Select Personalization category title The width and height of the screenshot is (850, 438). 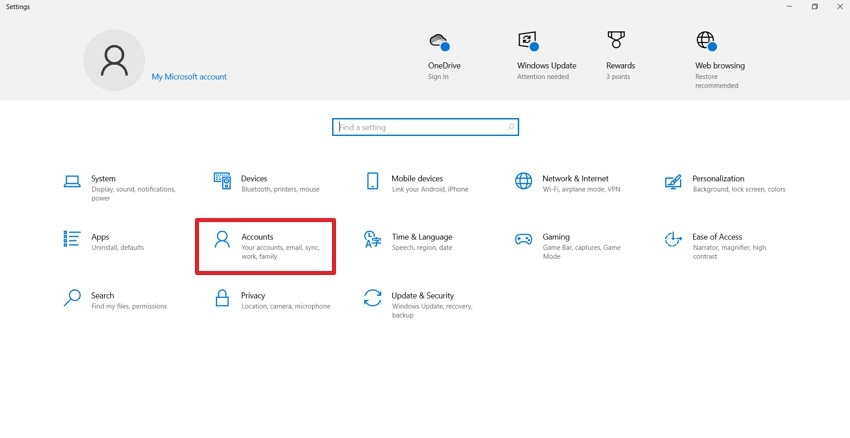pos(718,178)
